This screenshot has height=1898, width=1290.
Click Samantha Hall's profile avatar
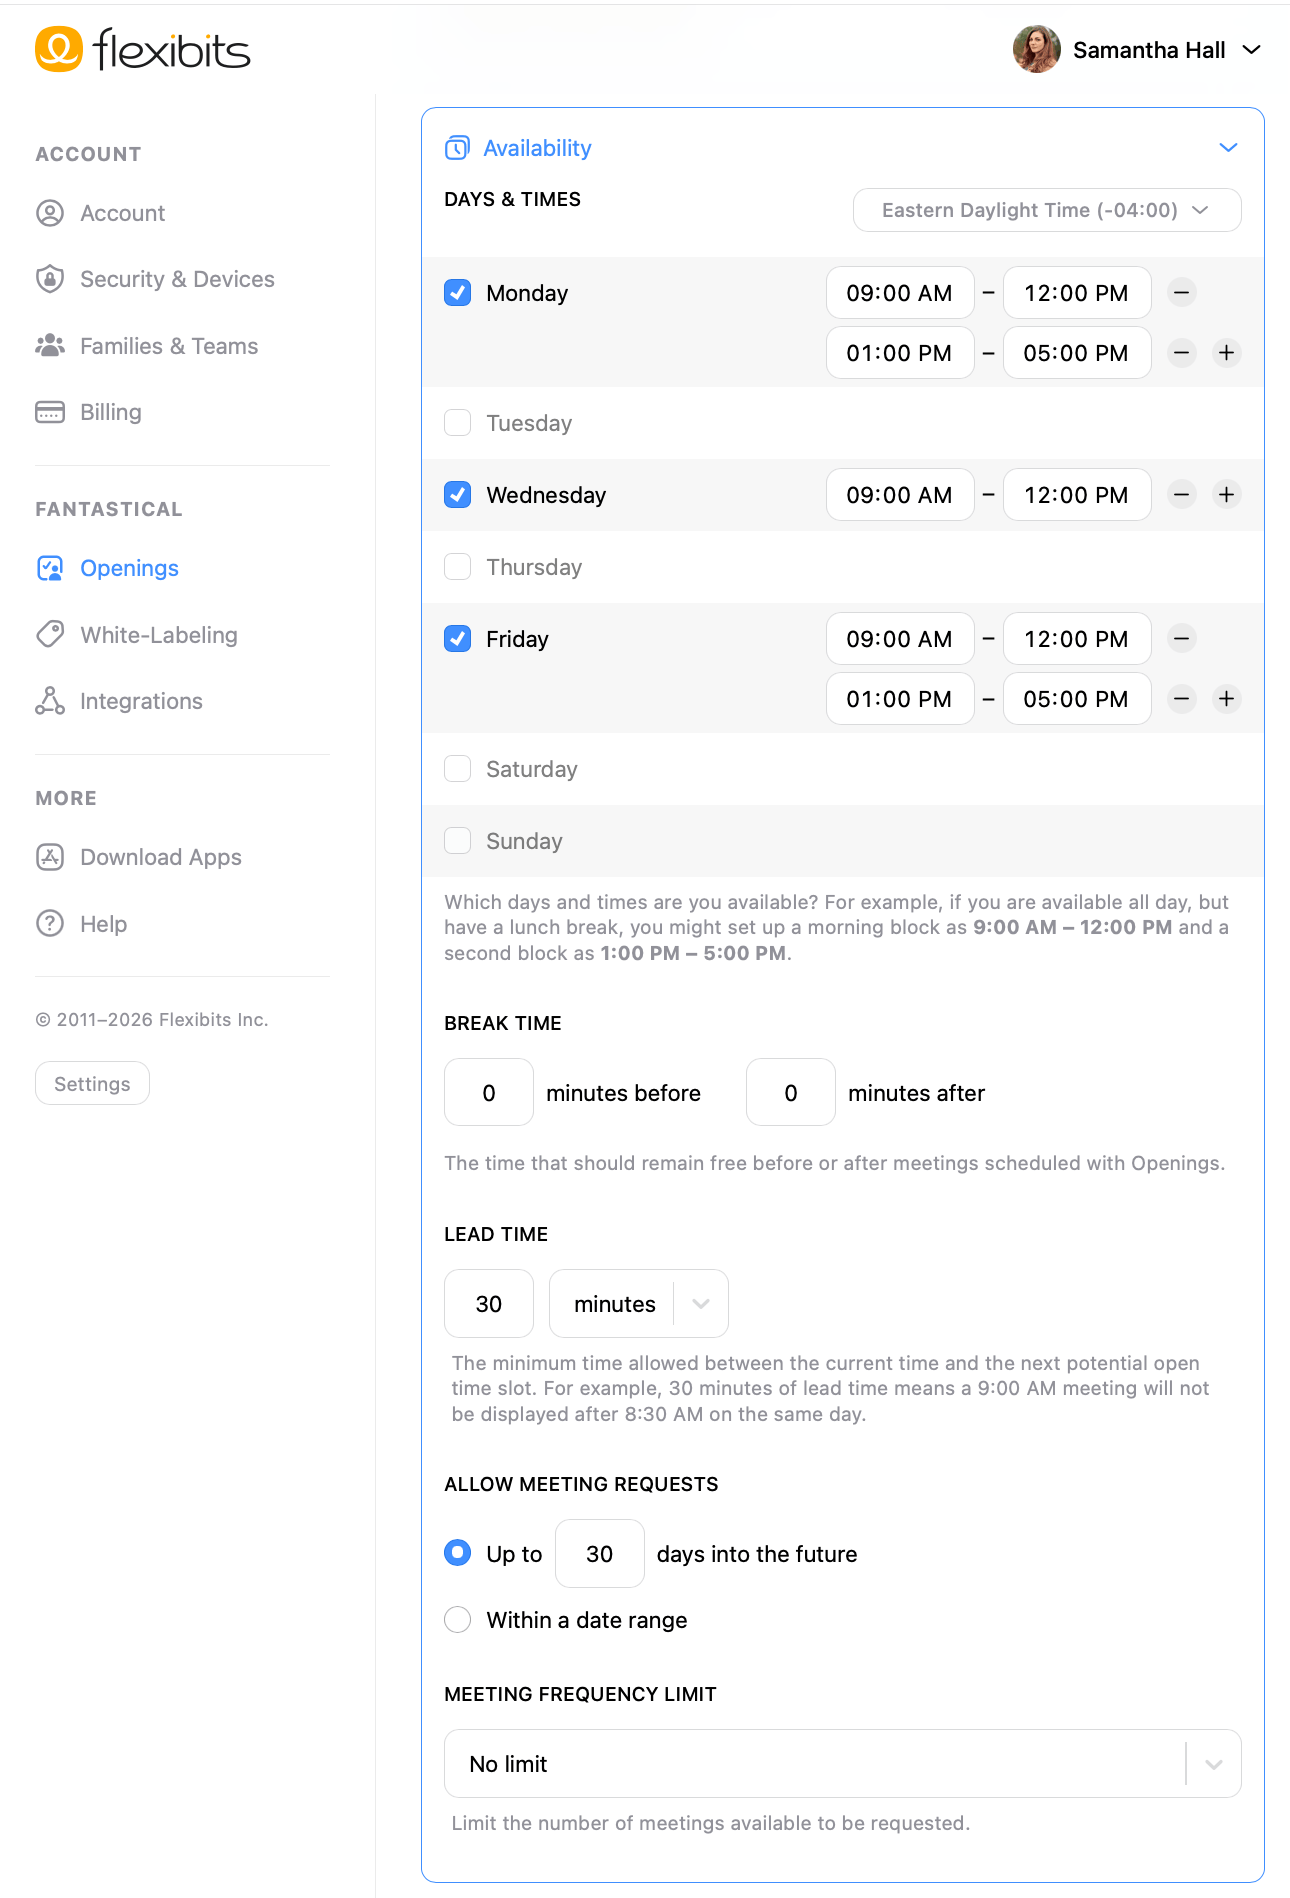point(1036,49)
